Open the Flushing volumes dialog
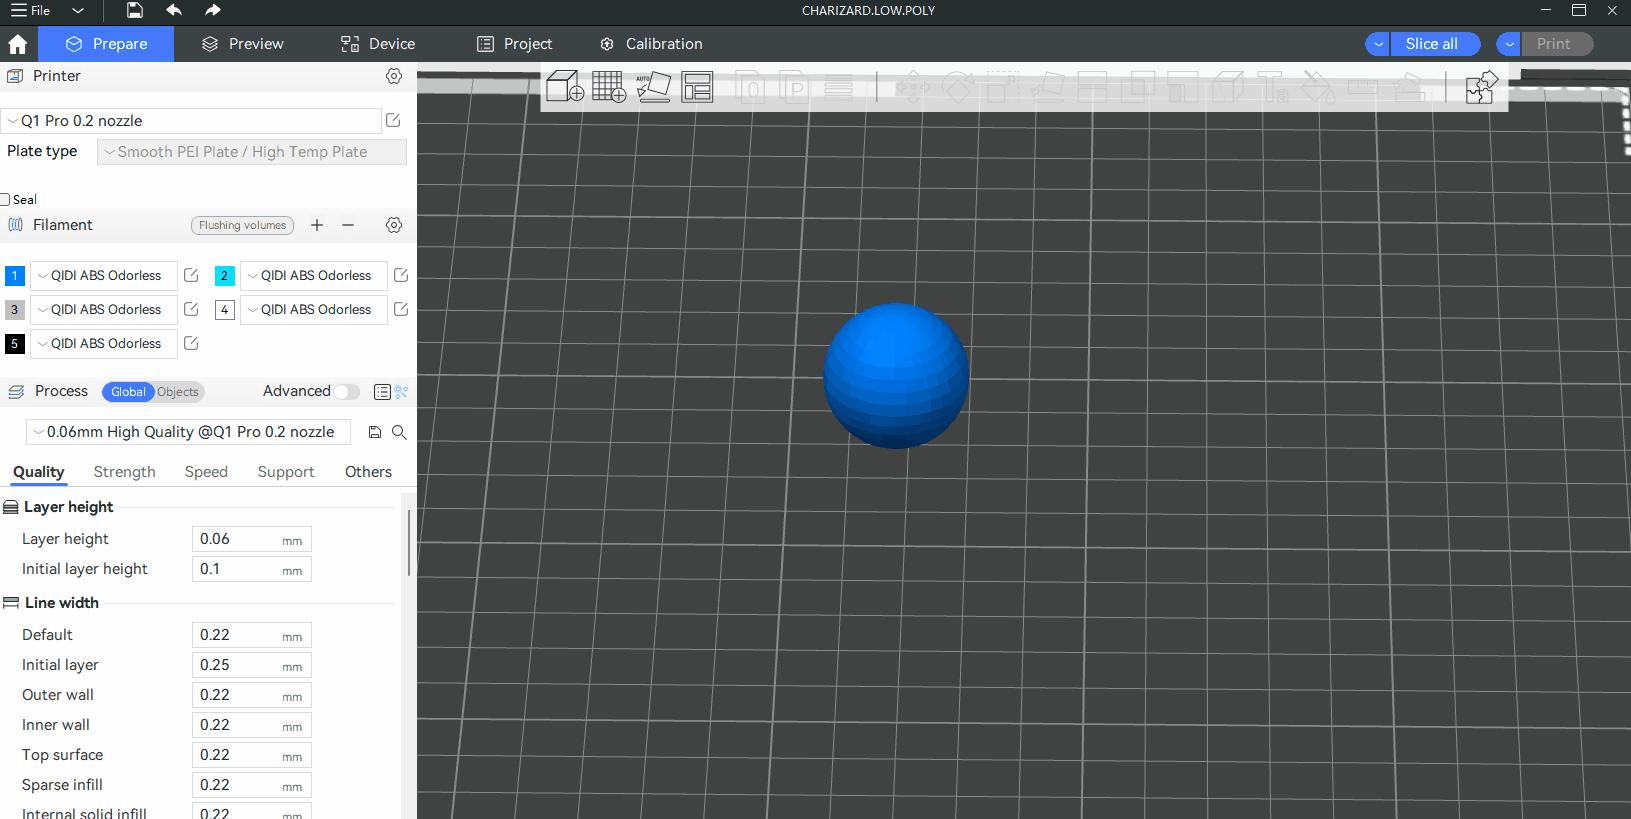Image resolution: width=1631 pixels, height=819 pixels. click(x=242, y=225)
